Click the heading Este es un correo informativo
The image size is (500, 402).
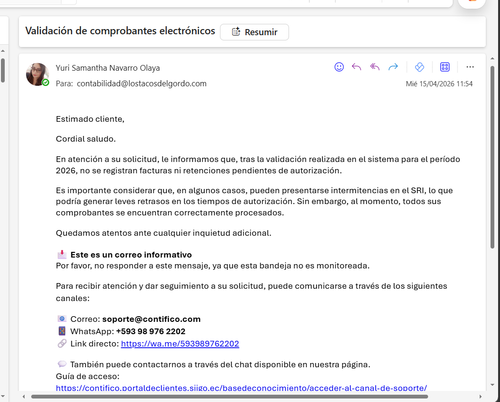coord(131,255)
